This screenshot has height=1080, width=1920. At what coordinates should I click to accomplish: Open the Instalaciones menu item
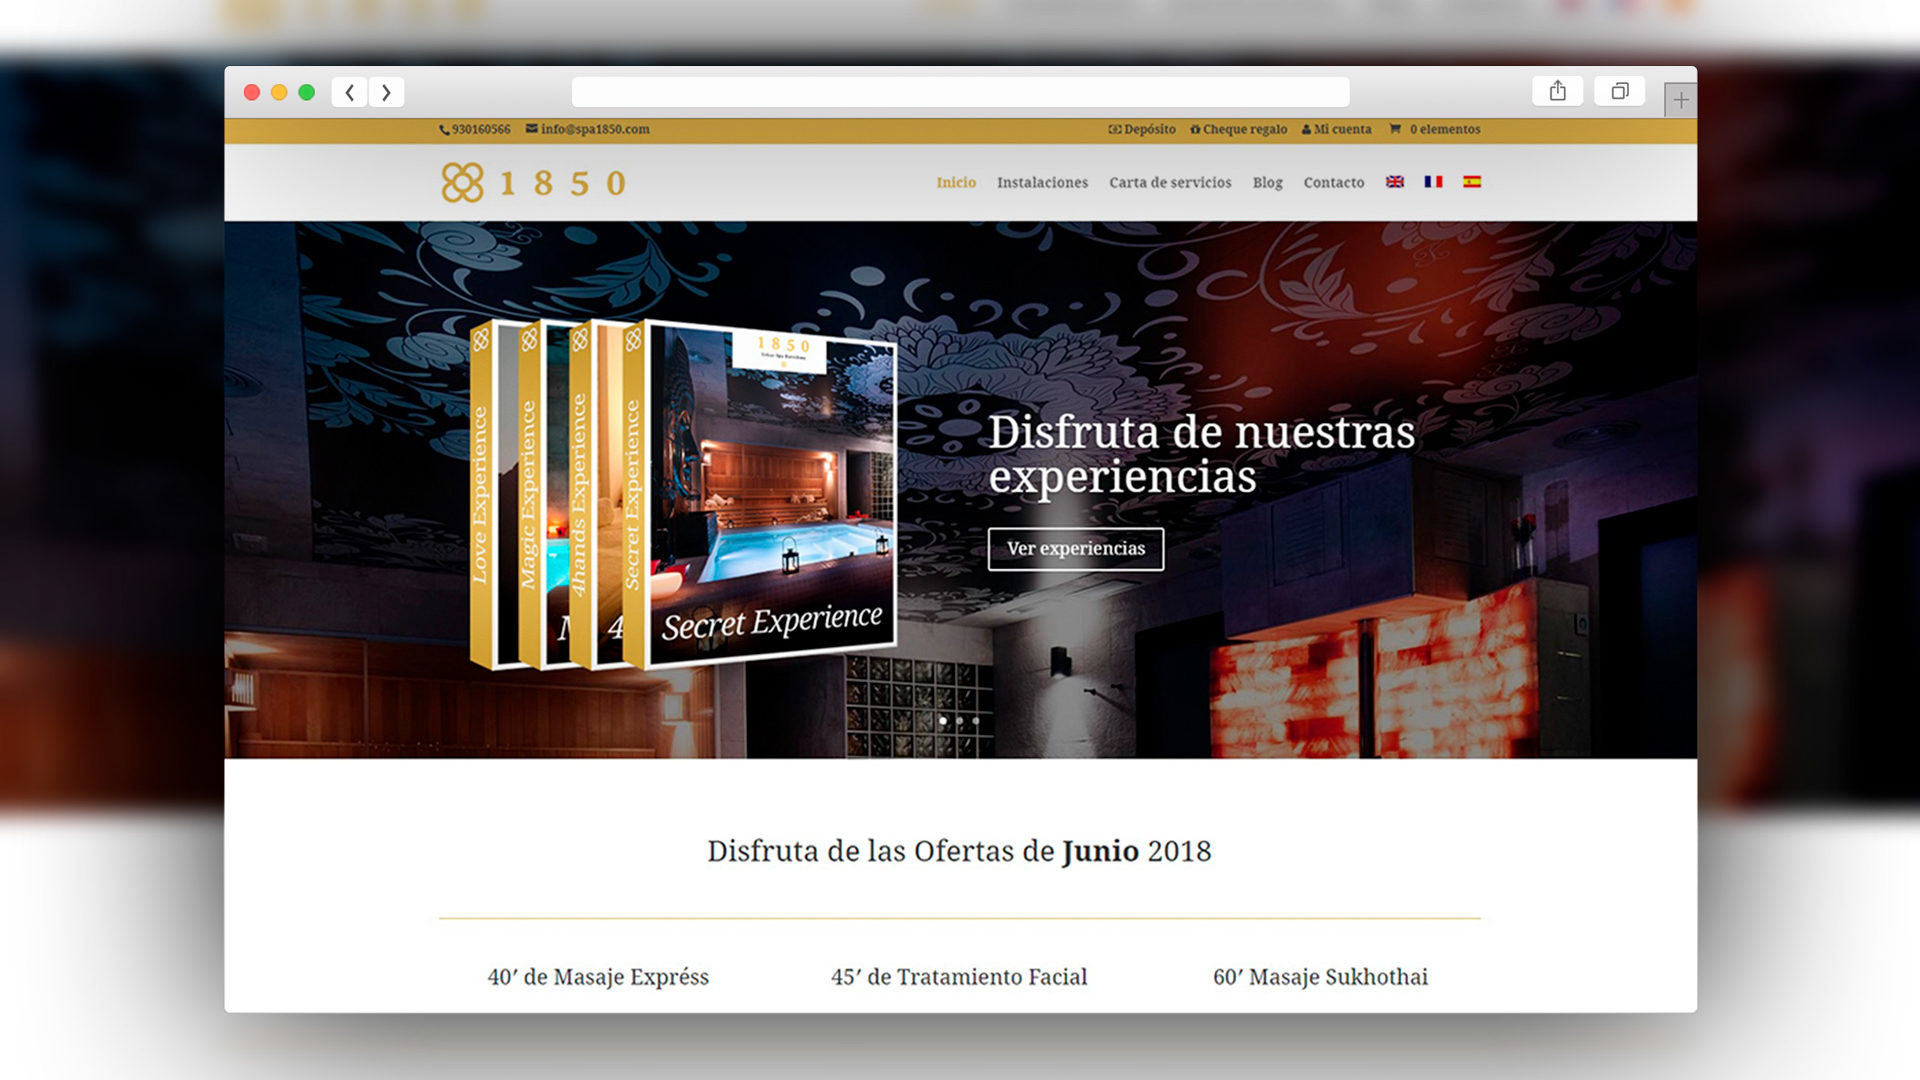[x=1042, y=183]
